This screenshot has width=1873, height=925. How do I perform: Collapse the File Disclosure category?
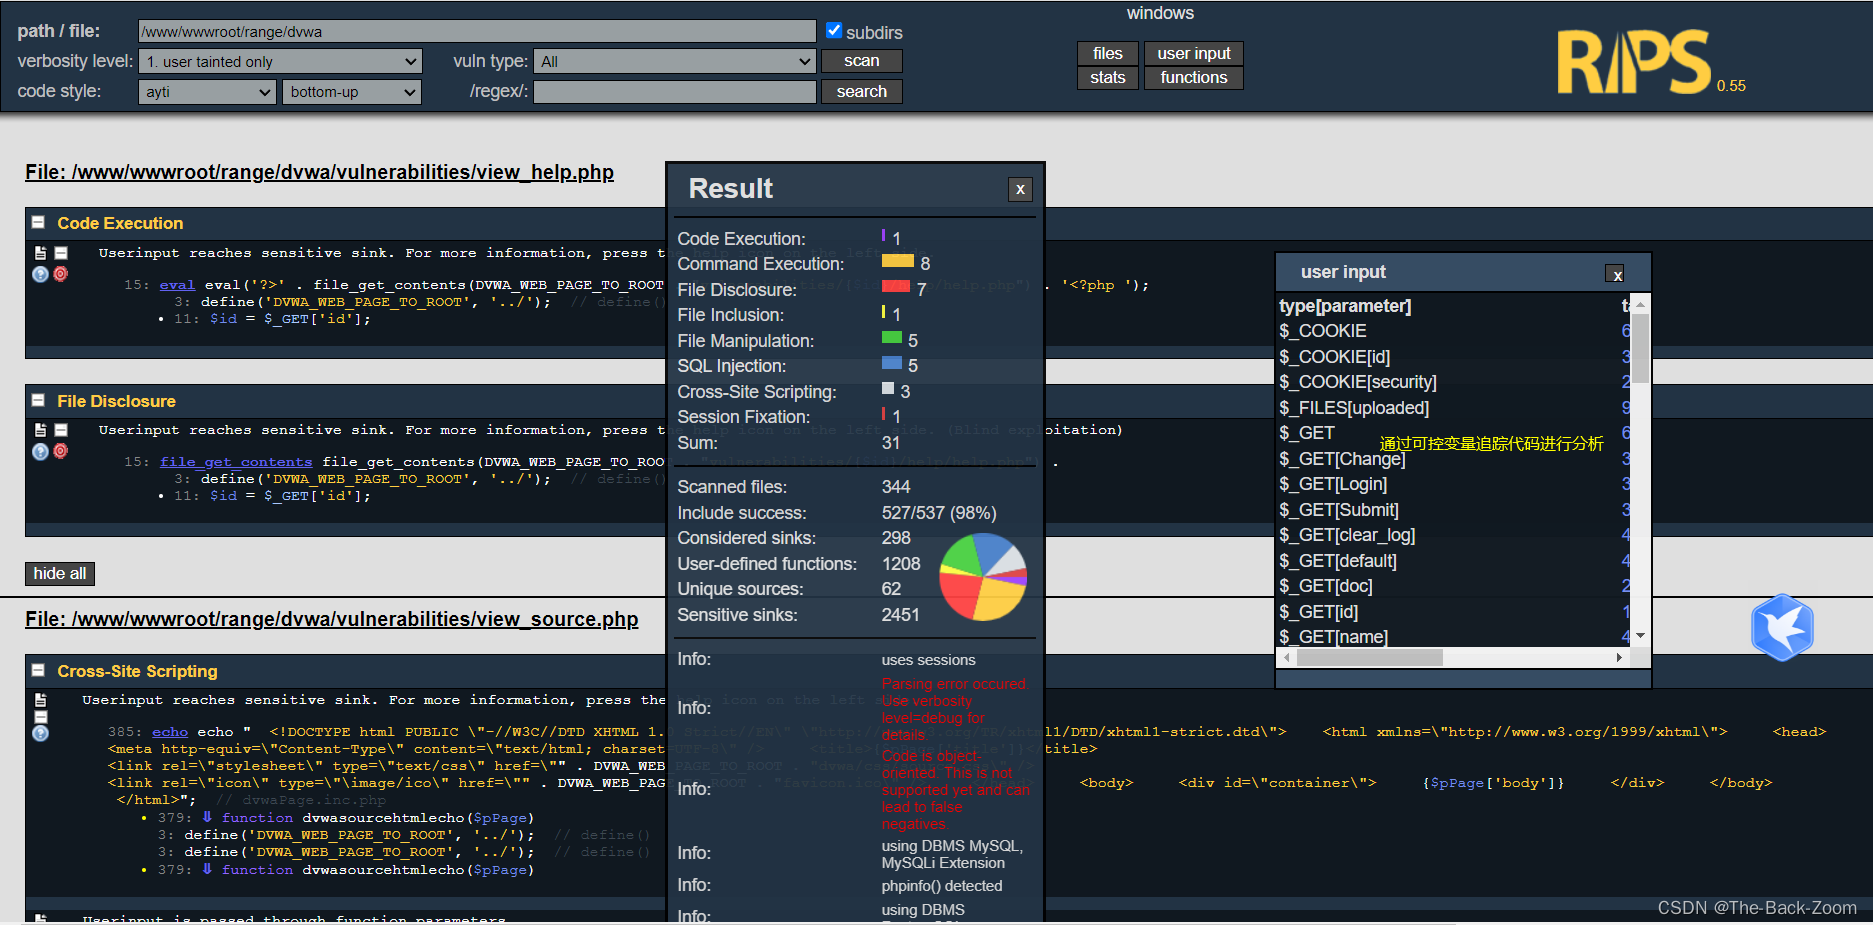[38, 401]
